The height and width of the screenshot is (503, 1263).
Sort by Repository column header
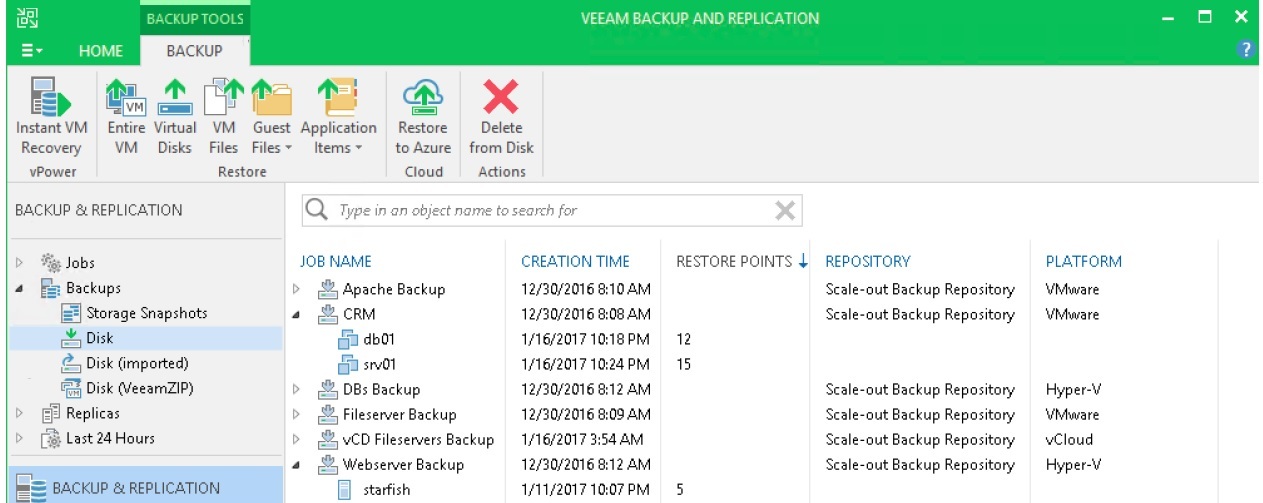tap(868, 262)
